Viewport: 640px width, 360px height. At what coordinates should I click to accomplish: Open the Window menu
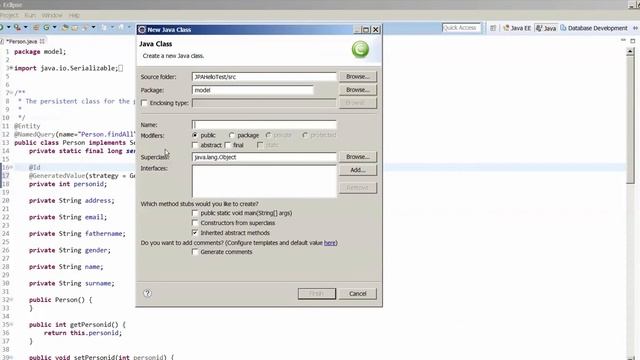[x=52, y=15]
